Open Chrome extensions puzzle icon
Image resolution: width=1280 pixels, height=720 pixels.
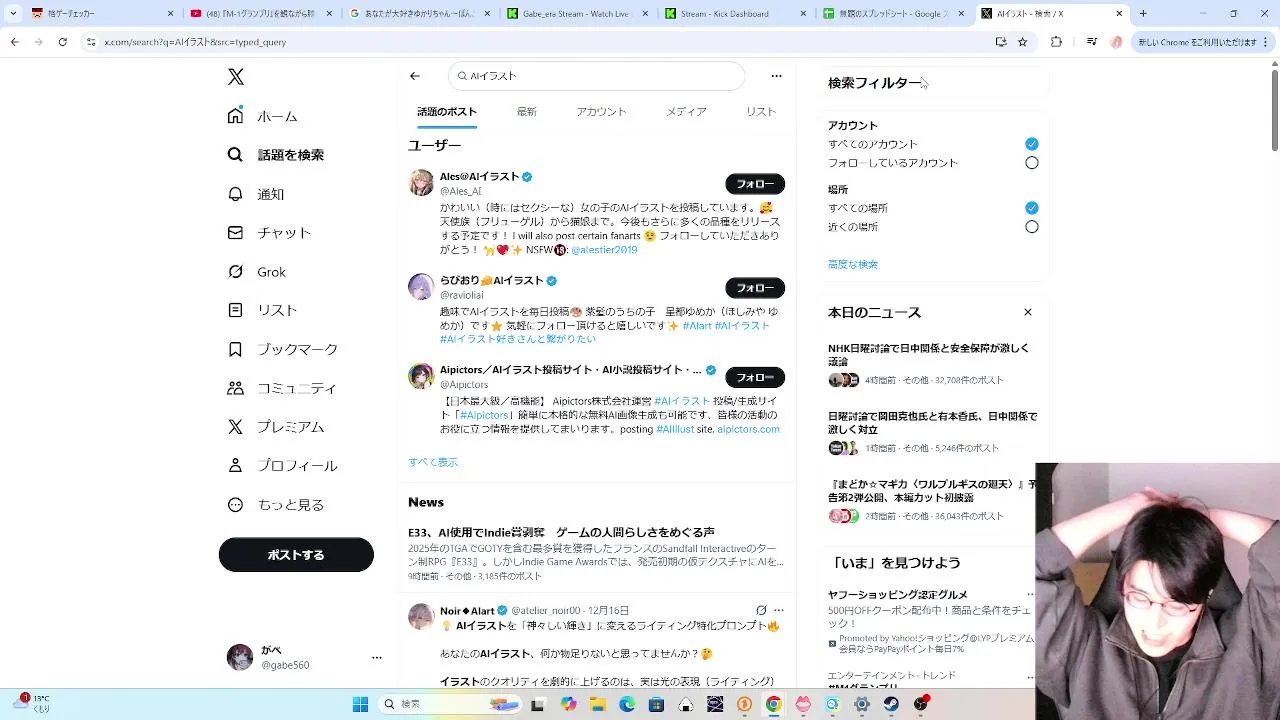(1056, 42)
